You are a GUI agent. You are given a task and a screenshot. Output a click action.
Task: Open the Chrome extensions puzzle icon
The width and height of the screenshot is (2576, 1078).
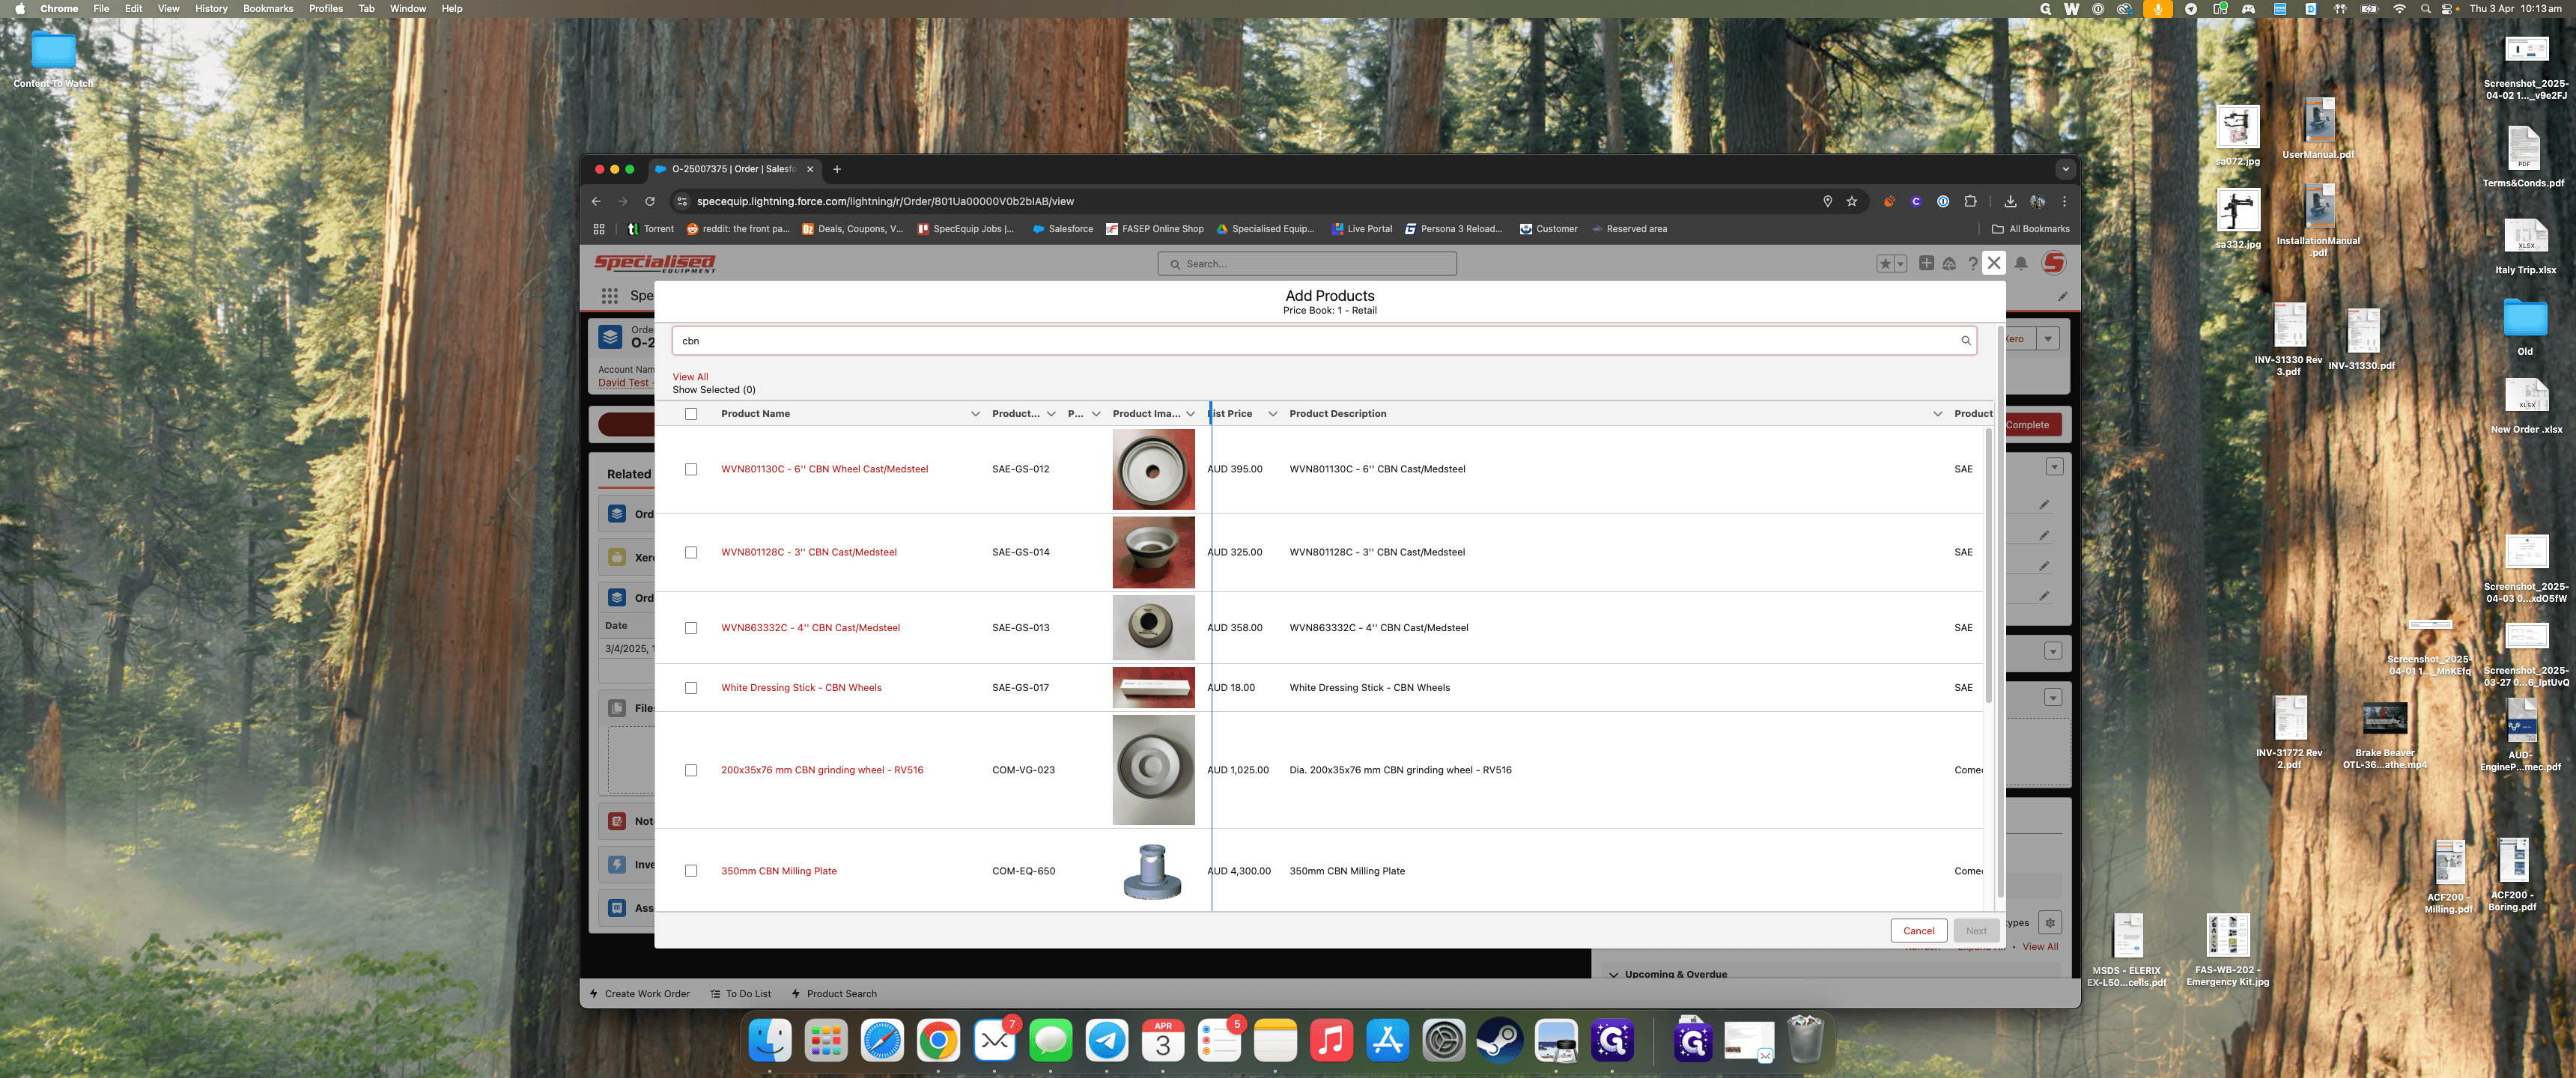pyautogui.click(x=1970, y=201)
